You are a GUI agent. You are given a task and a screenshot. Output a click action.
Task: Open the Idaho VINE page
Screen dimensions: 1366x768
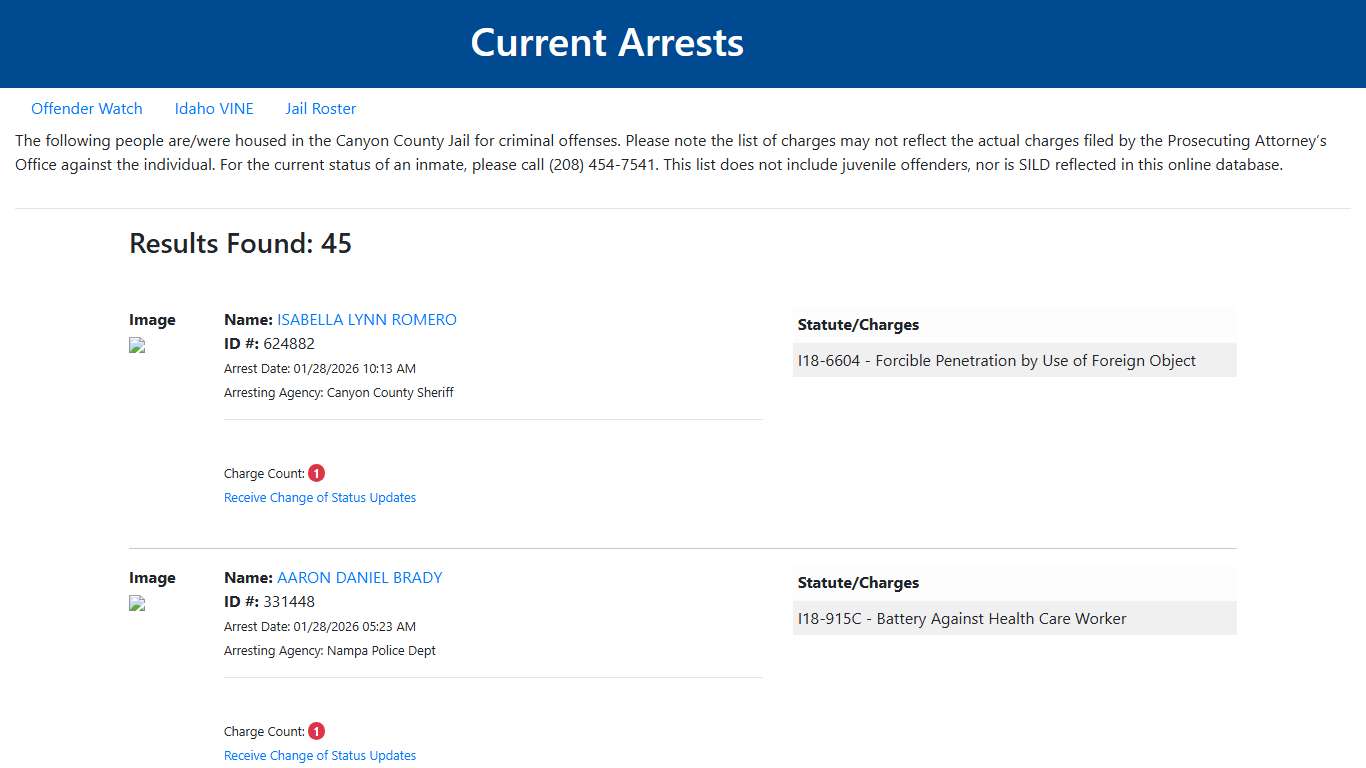point(214,108)
